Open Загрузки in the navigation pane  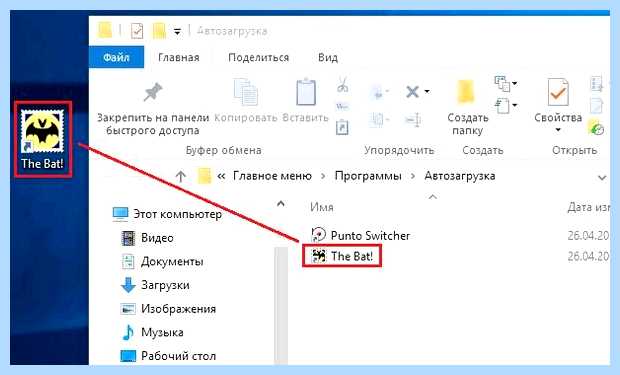[x=155, y=285]
